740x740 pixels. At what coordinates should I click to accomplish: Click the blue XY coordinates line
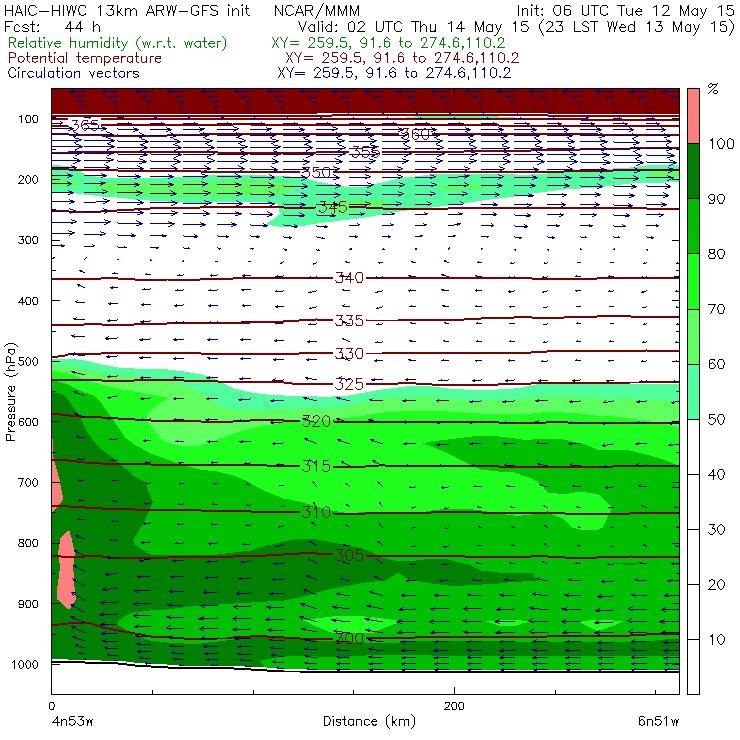point(394,73)
